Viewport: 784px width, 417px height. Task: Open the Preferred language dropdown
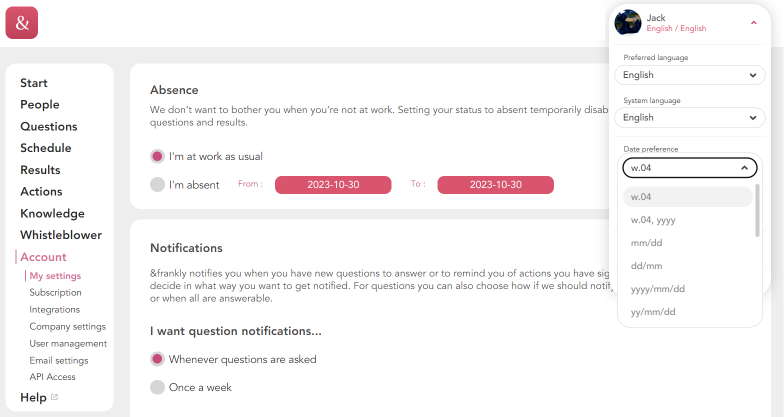pos(689,75)
